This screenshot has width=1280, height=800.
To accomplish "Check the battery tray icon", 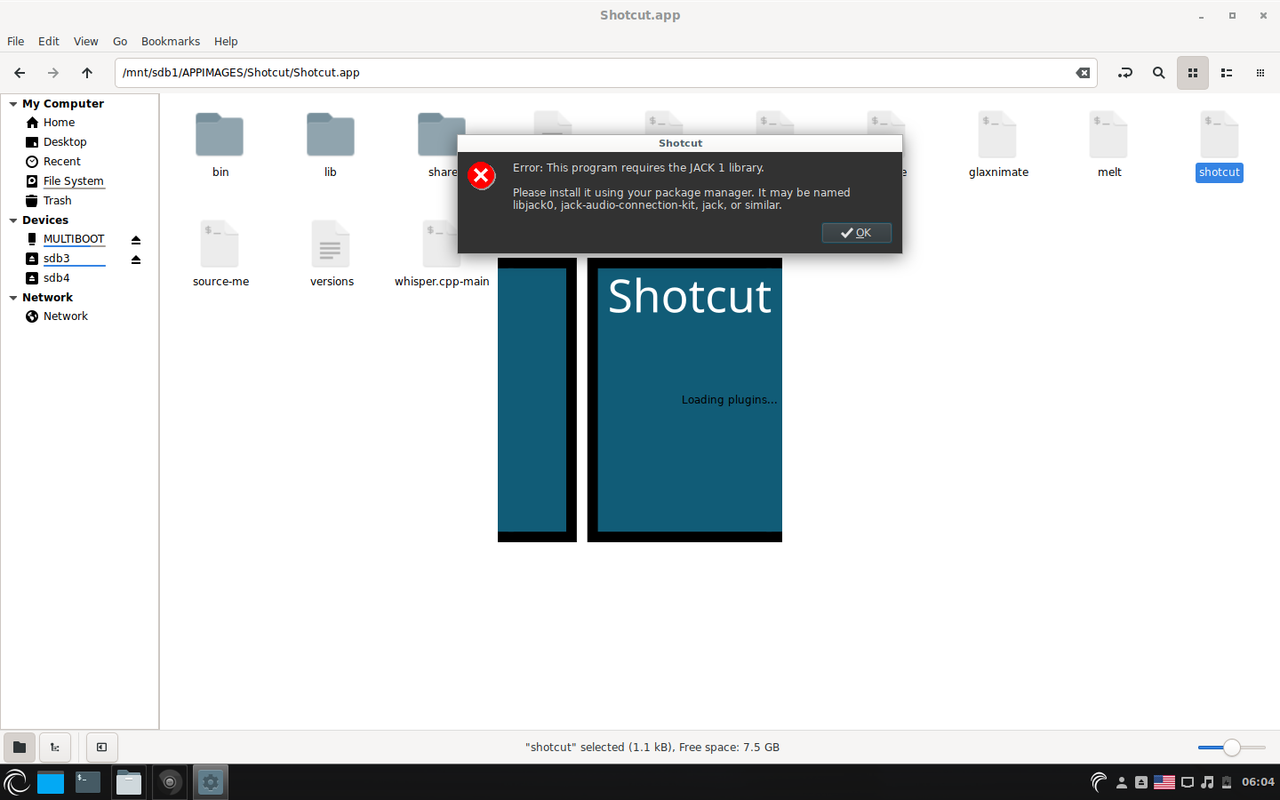I will tap(1227, 782).
